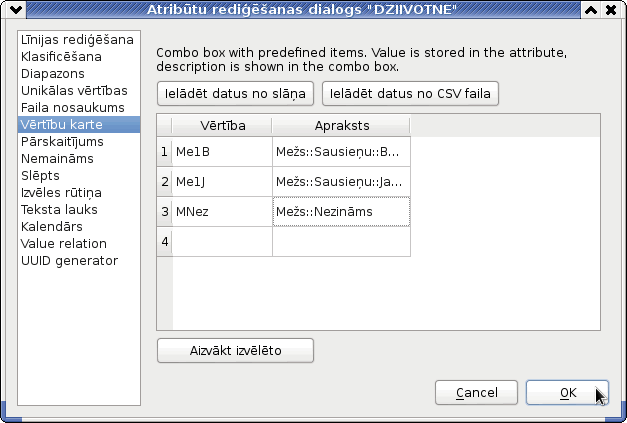Image resolution: width=627 pixels, height=423 pixels.
Task: Select Līnijas rediģēšana in the list
Action: [79, 40]
